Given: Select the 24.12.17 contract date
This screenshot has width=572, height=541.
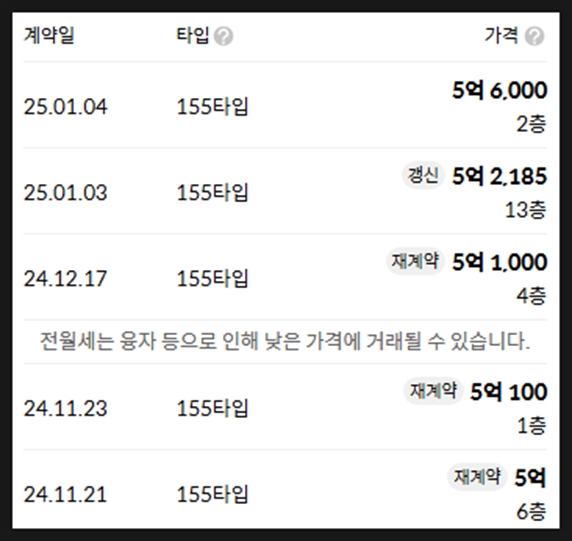Looking at the screenshot, I should 65,279.
